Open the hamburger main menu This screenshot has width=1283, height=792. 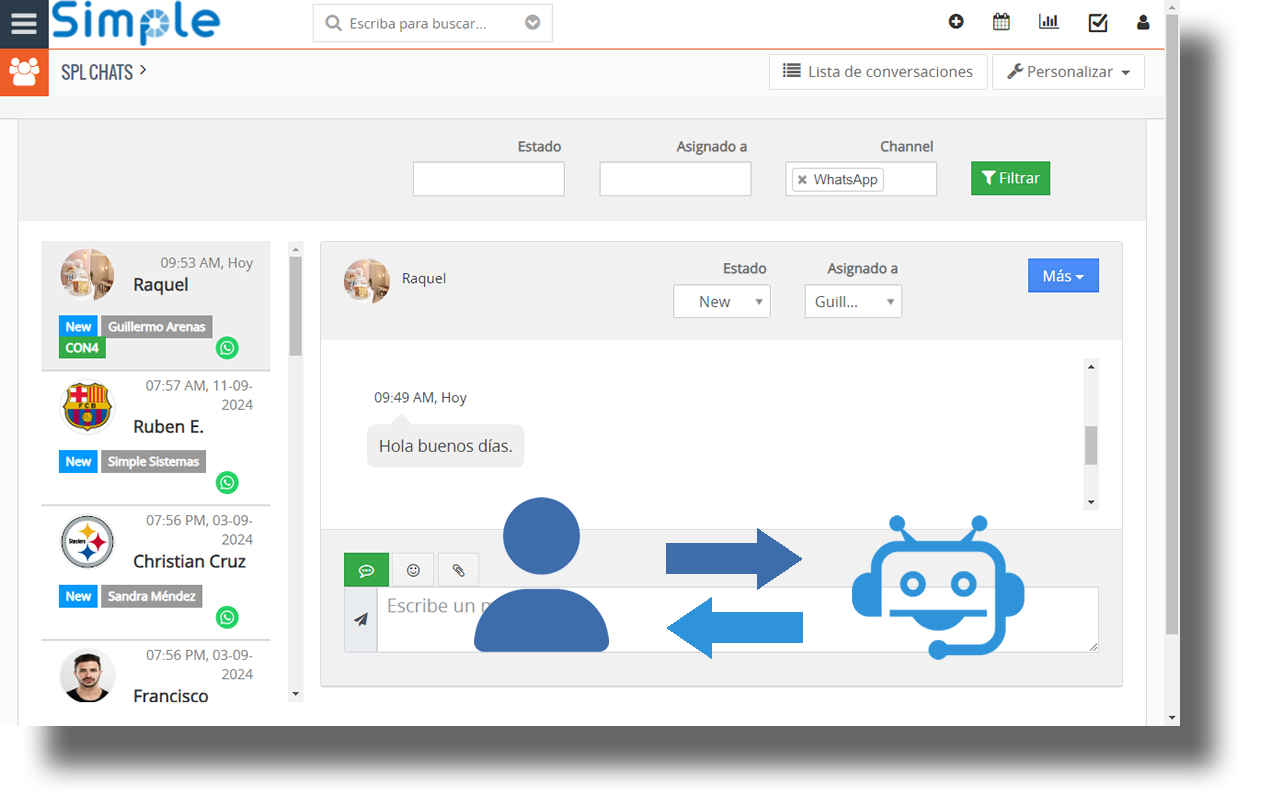point(24,24)
